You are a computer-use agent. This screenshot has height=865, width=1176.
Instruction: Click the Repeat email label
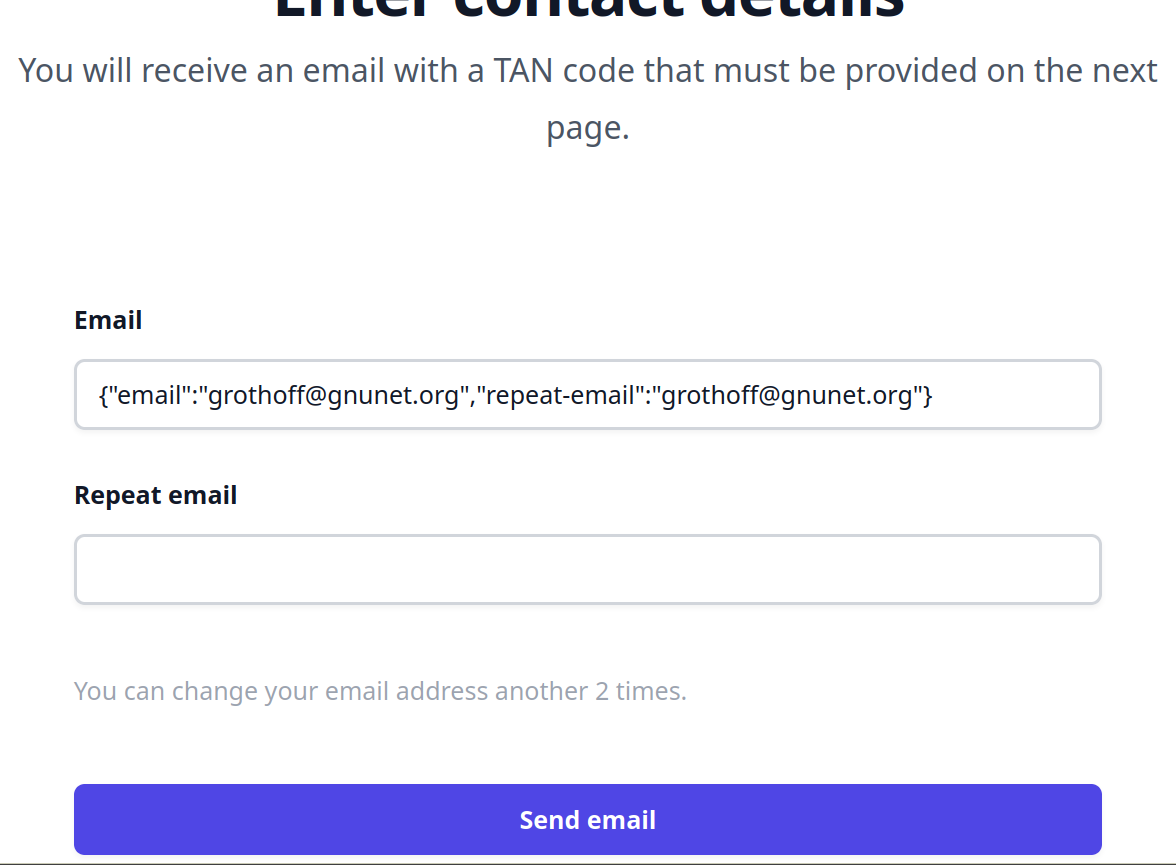coord(155,495)
